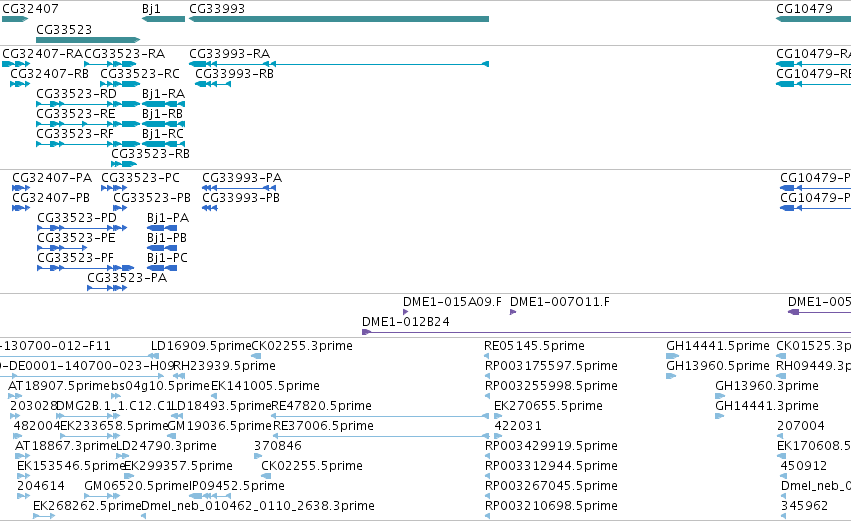Select transcript CG33993-RA

tap(339, 64)
